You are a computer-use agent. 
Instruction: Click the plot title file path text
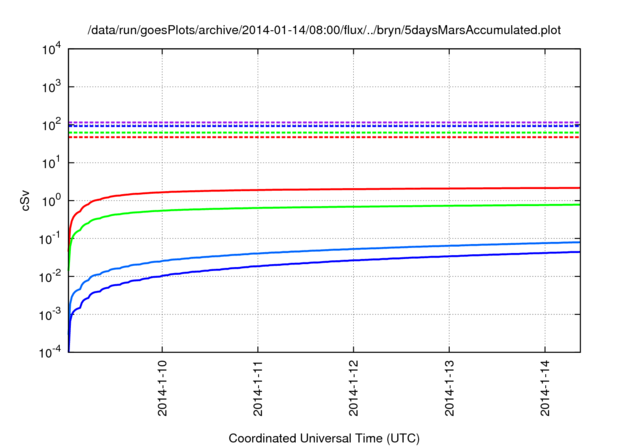click(324, 30)
